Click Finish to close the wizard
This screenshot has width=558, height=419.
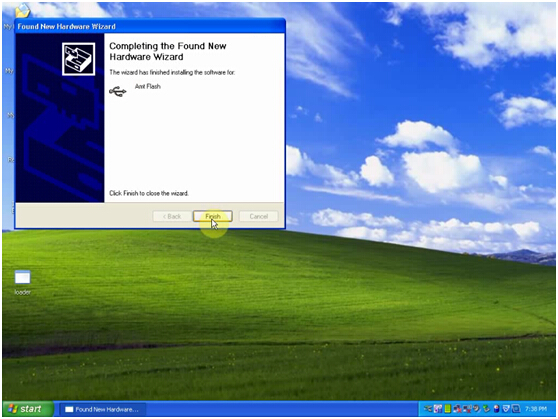click(212, 216)
